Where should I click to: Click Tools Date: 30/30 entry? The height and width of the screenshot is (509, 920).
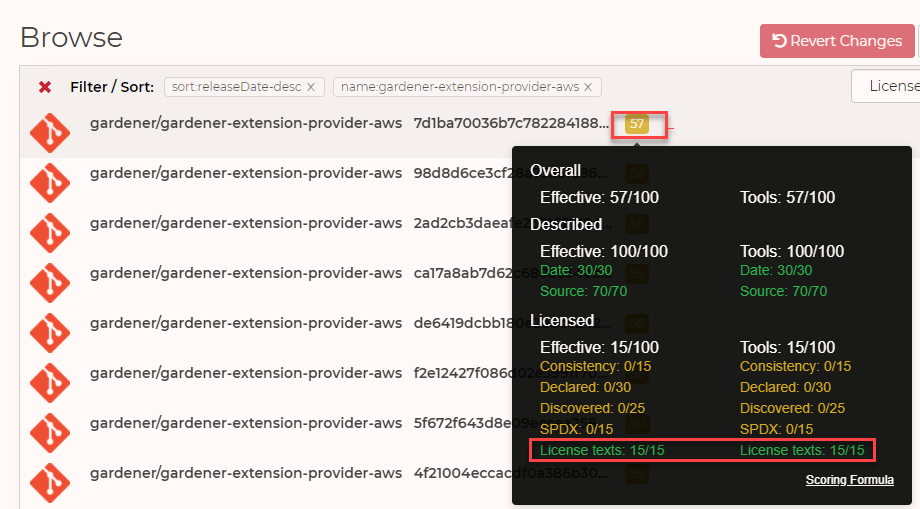coord(776,270)
